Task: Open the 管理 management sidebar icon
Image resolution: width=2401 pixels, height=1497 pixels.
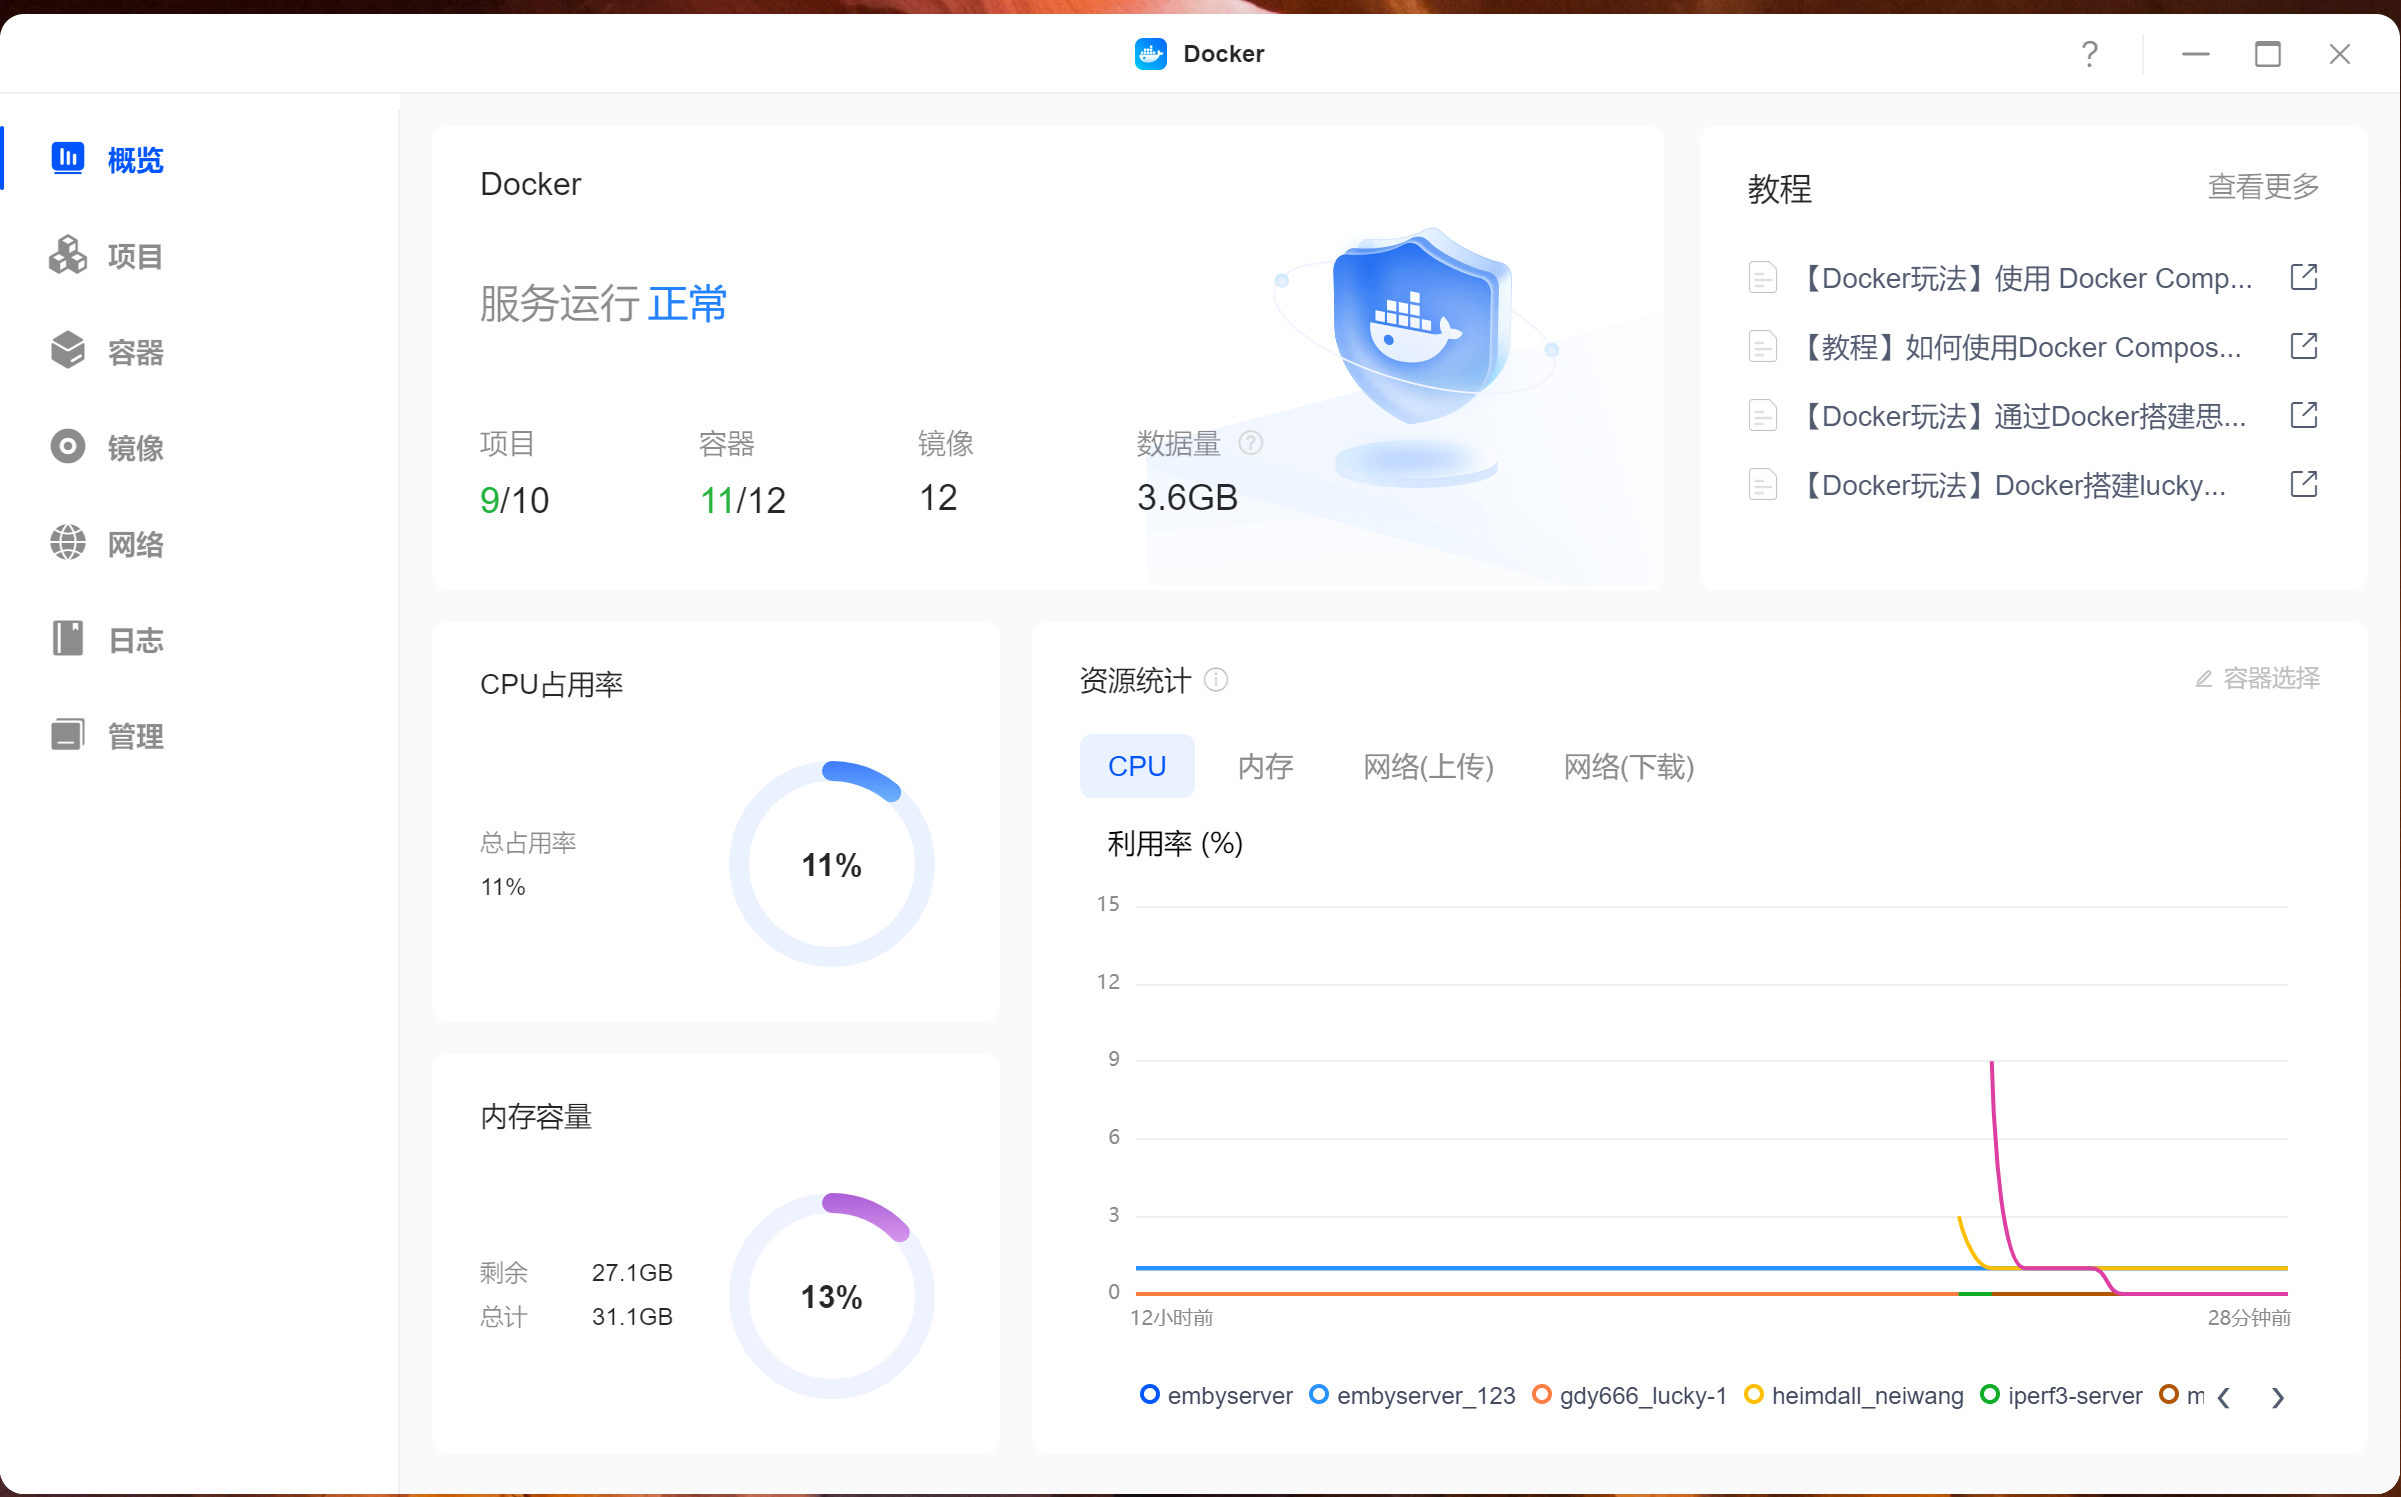Action: coord(67,734)
